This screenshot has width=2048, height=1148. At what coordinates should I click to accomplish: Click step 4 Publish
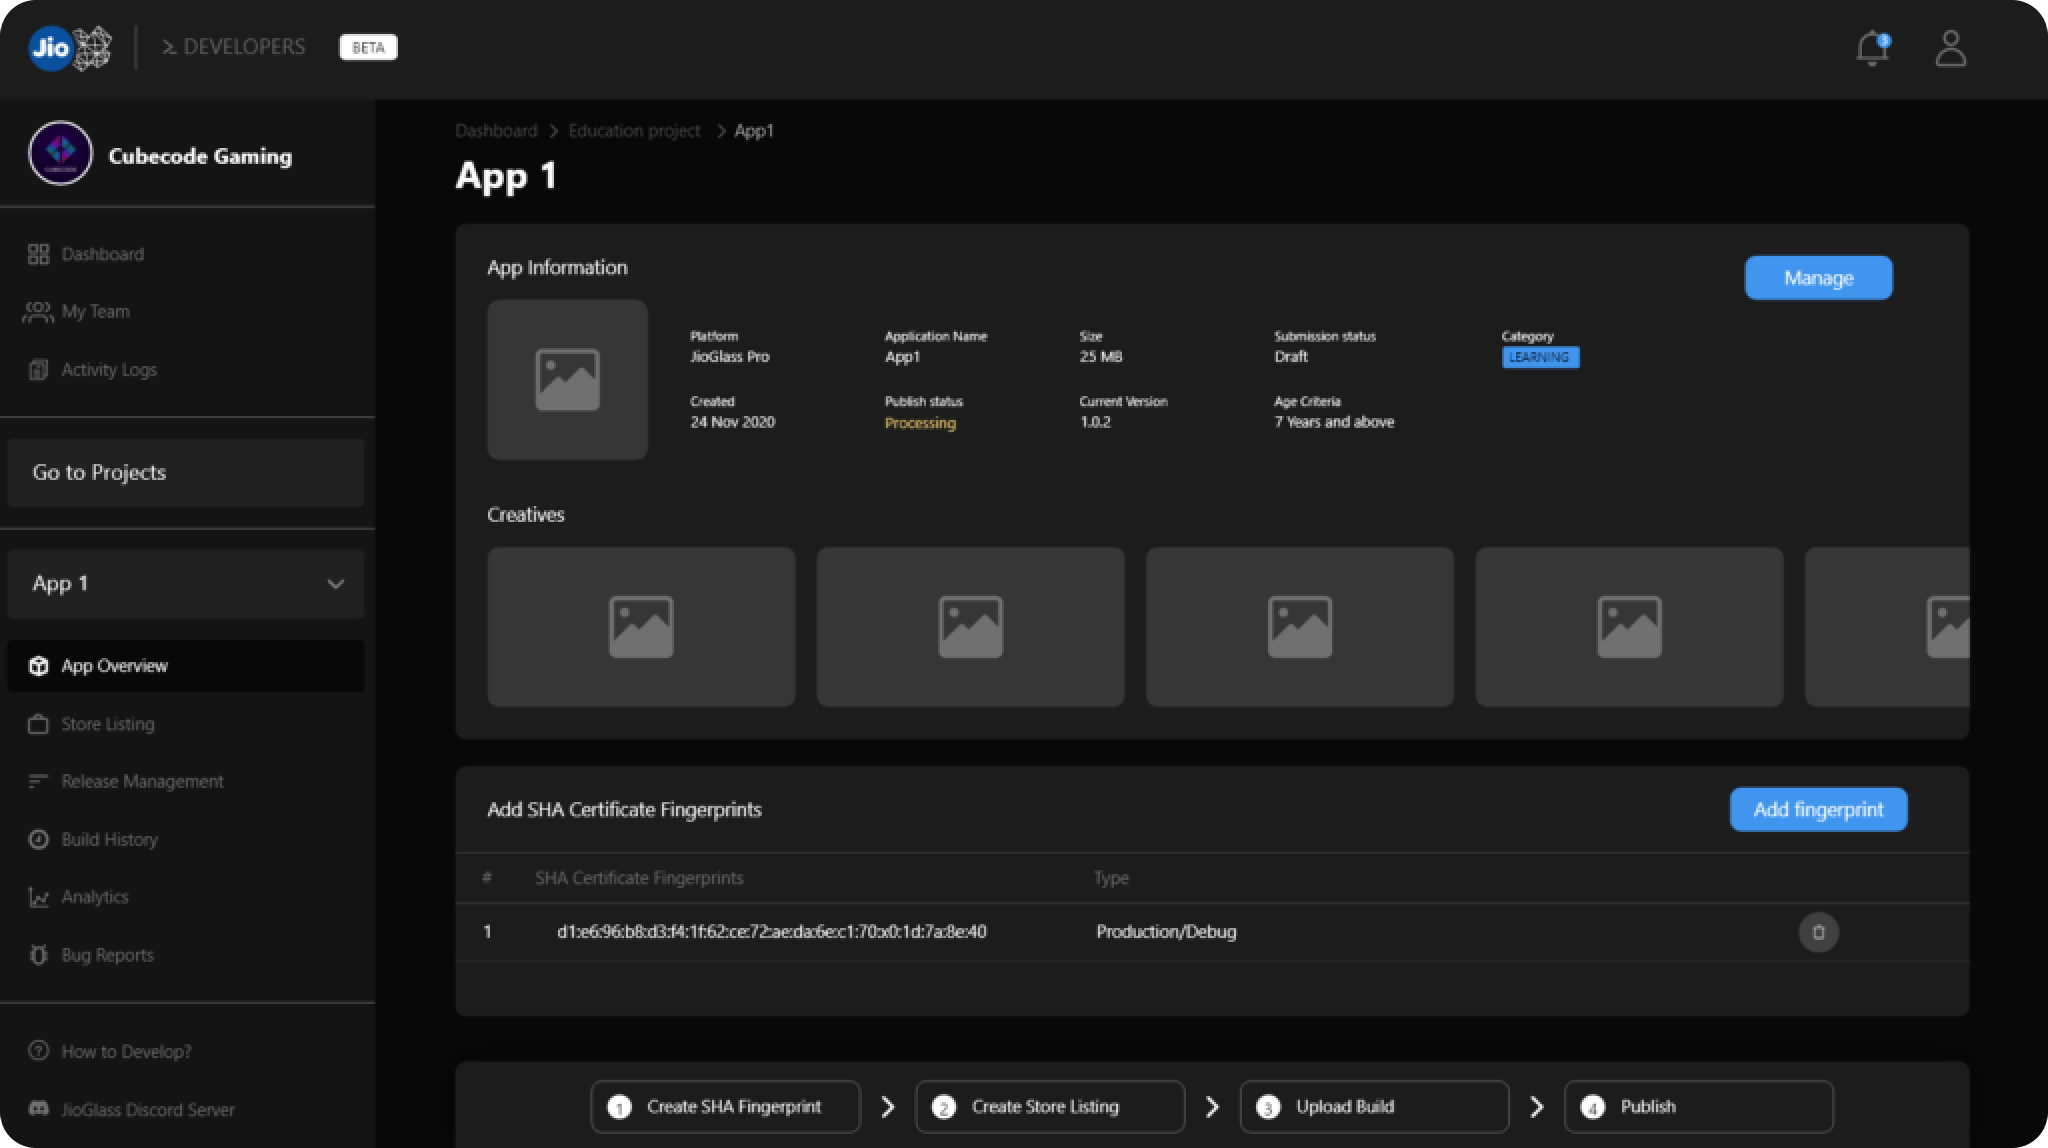pos(1698,1107)
